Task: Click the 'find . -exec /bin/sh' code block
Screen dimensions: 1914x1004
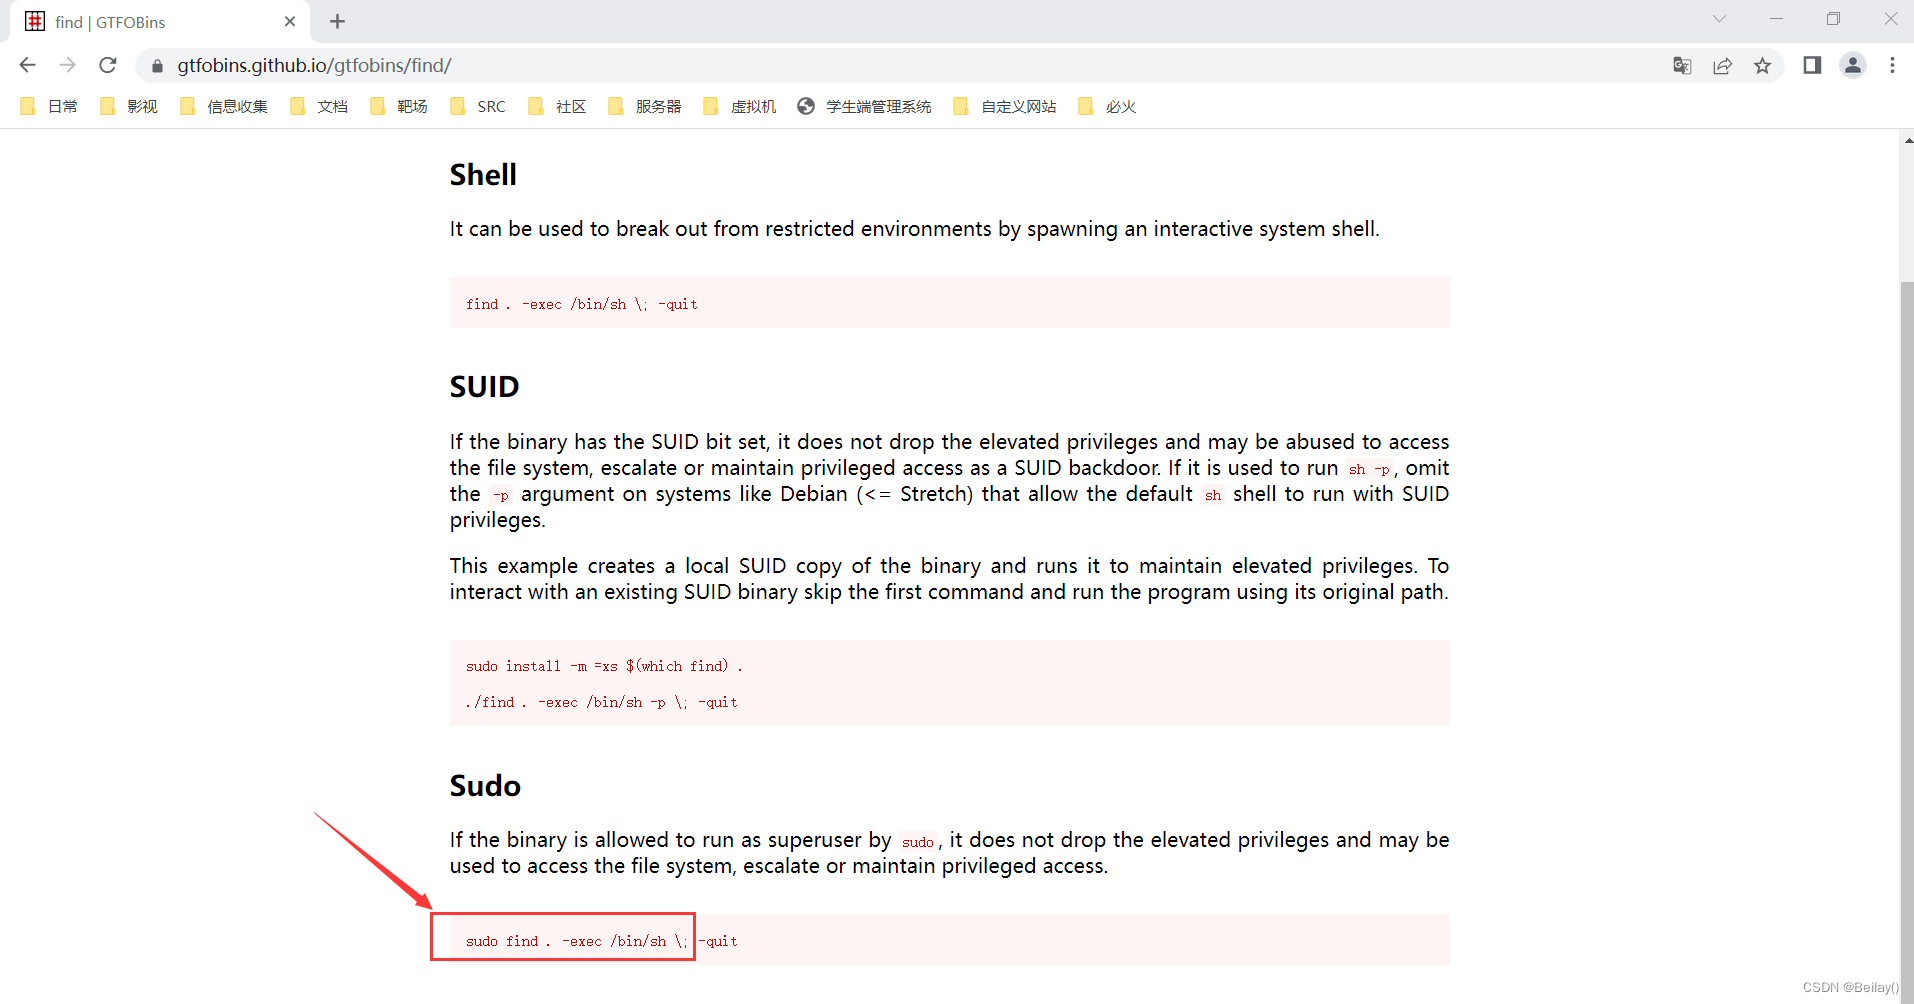Action: coord(949,303)
